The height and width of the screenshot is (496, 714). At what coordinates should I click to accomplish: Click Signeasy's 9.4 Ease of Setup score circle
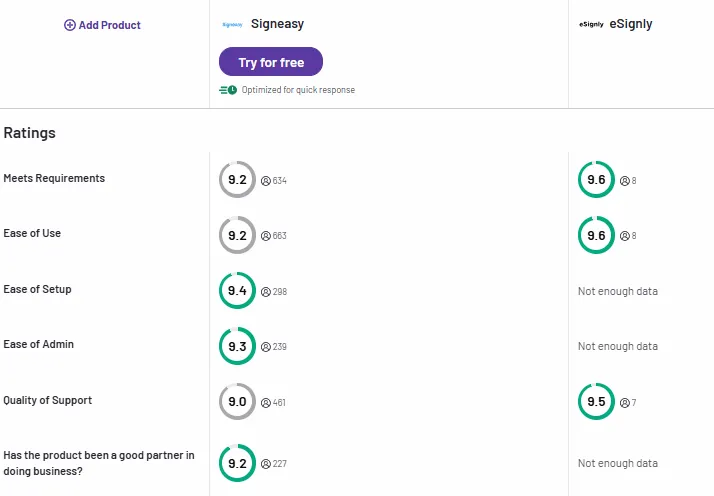pos(237,291)
